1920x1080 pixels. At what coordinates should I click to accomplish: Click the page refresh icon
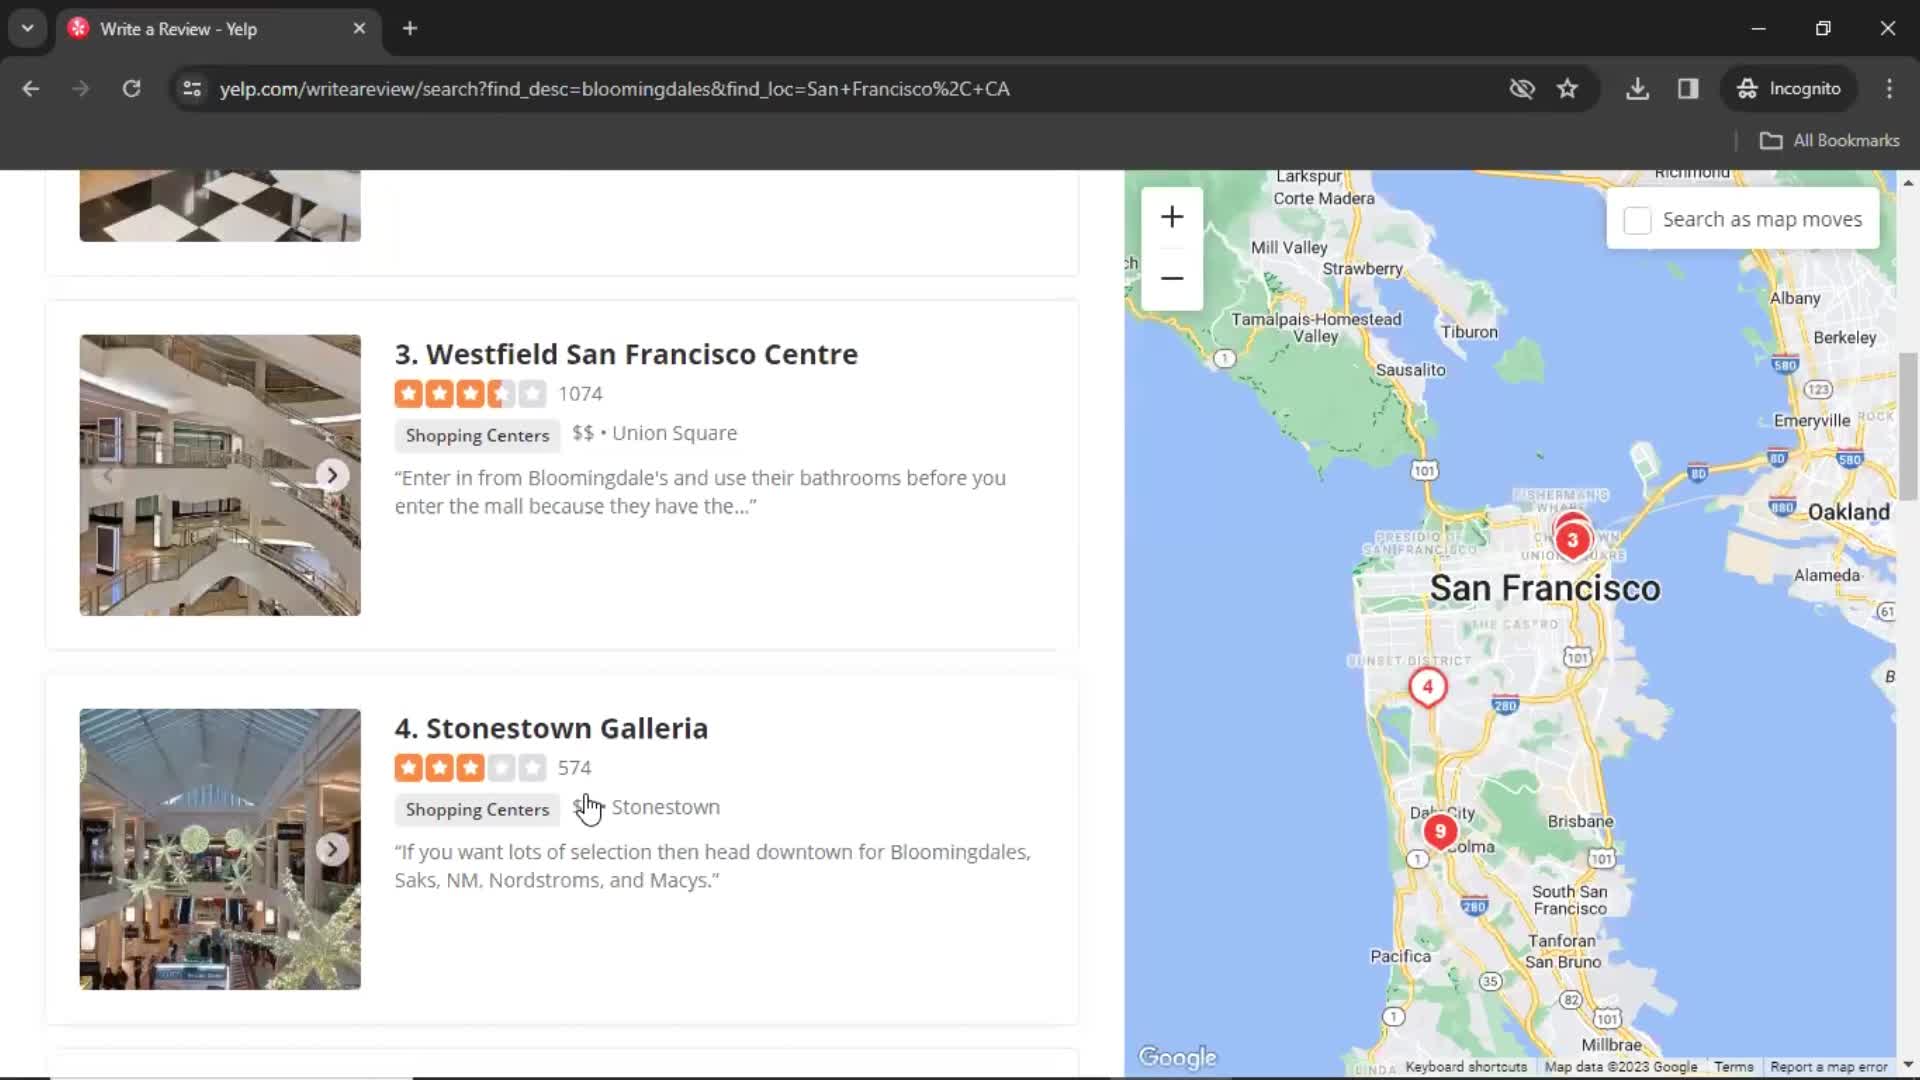[x=132, y=88]
